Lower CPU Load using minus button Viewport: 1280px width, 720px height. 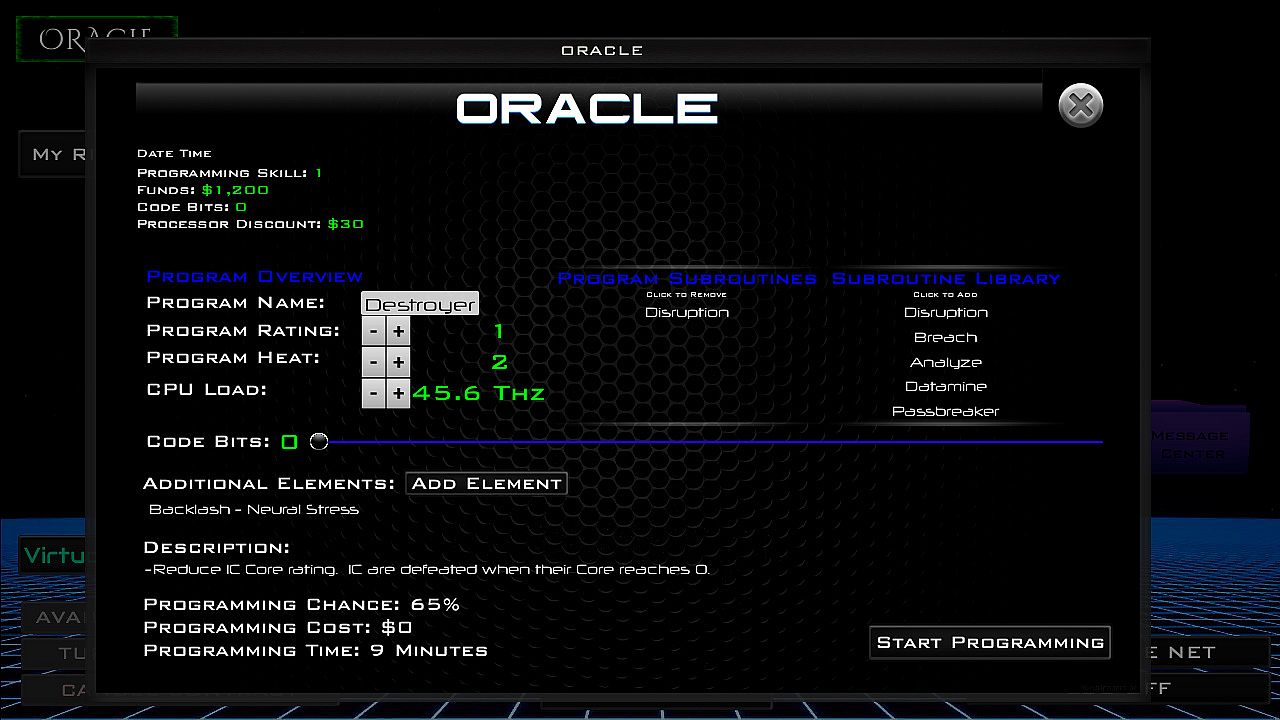click(373, 393)
